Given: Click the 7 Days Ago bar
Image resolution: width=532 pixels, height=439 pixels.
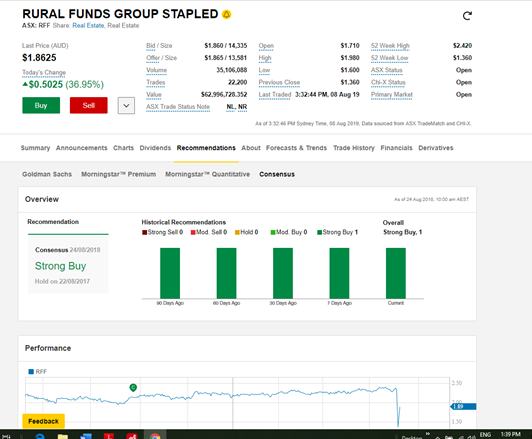Looking at the screenshot, I should (x=339, y=273).
